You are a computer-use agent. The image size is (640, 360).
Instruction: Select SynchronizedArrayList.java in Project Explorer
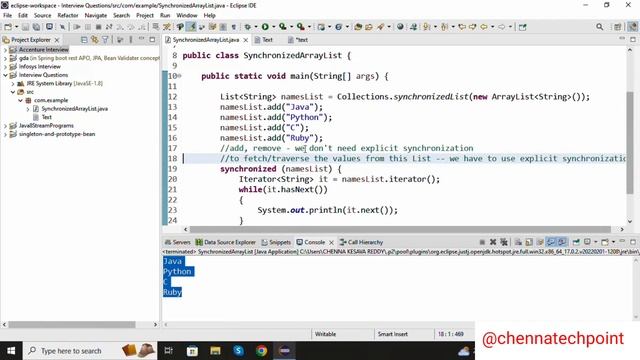(x=74, y=109)
